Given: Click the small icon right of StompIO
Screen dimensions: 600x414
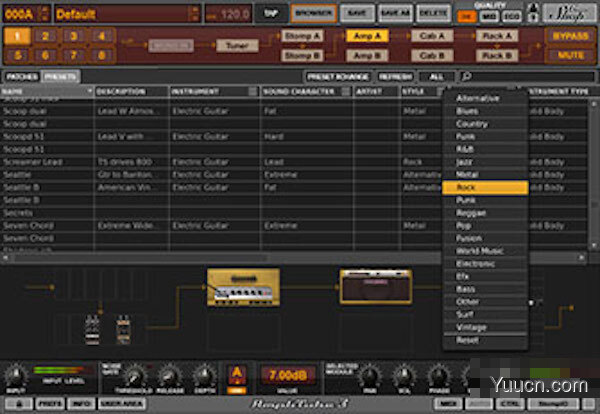Looking at the screenshot, I should pos(588,404).
